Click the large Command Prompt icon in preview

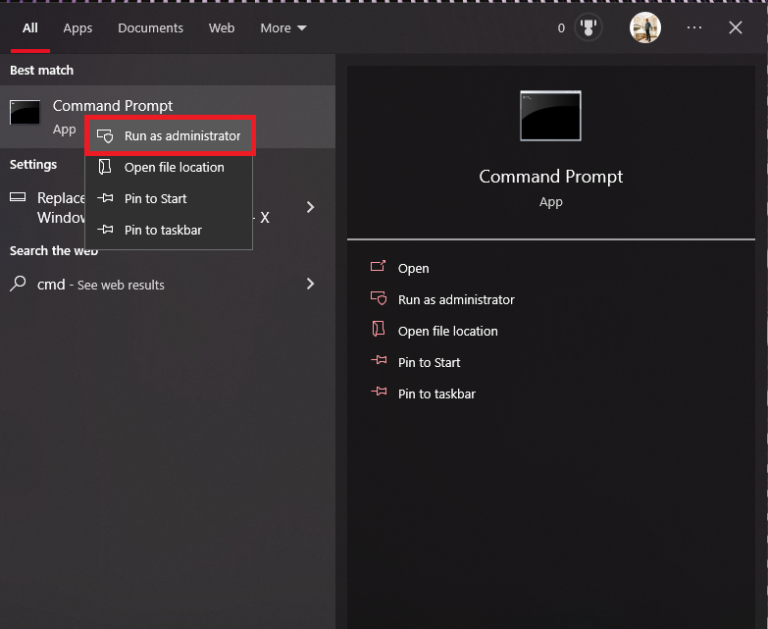point(550,116)
